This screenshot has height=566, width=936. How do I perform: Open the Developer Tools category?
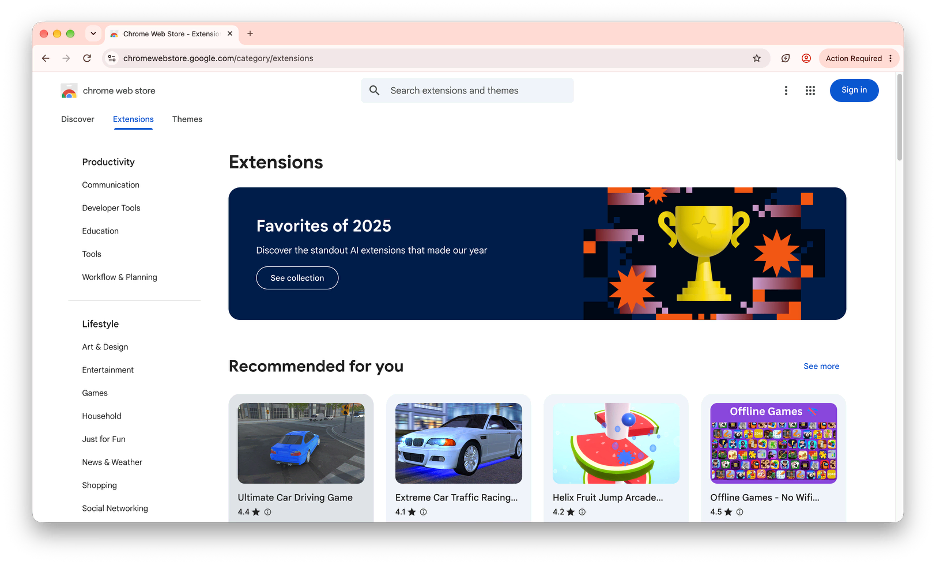[111, 208]
